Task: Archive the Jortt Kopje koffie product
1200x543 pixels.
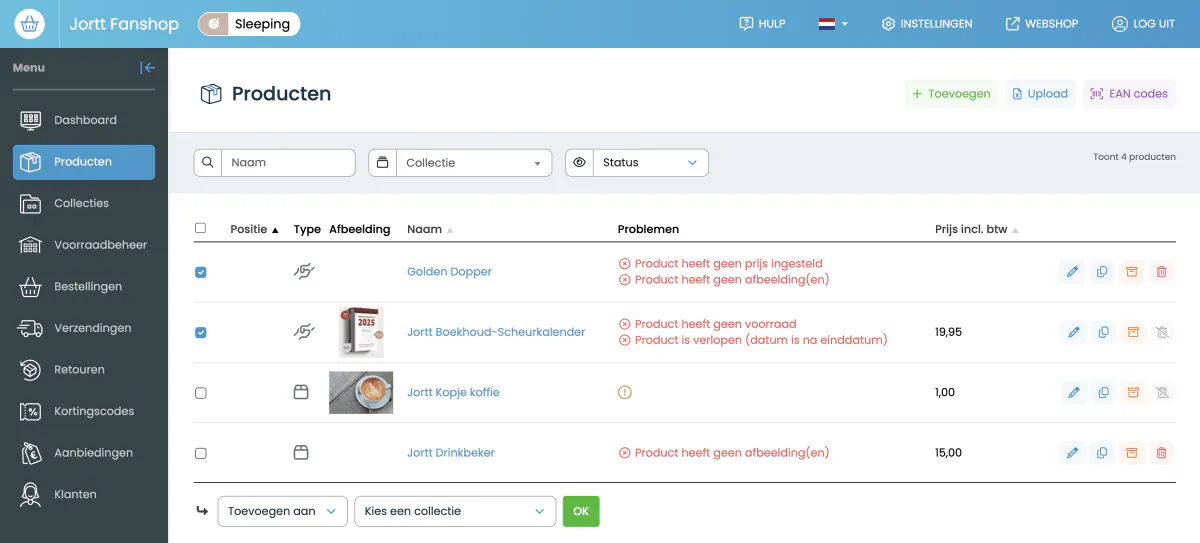Action: pos(1132,393)
